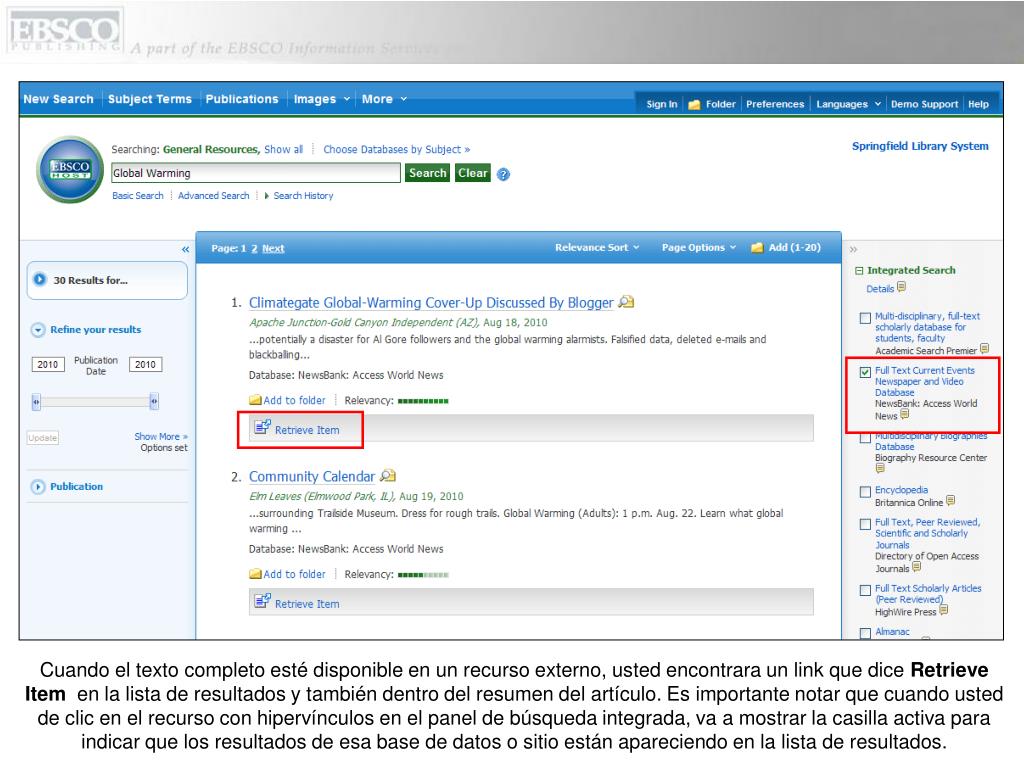This screenshot has width=1024, height=768.
Task: Open the Page Options dropdown
Action: click(699, 248)
